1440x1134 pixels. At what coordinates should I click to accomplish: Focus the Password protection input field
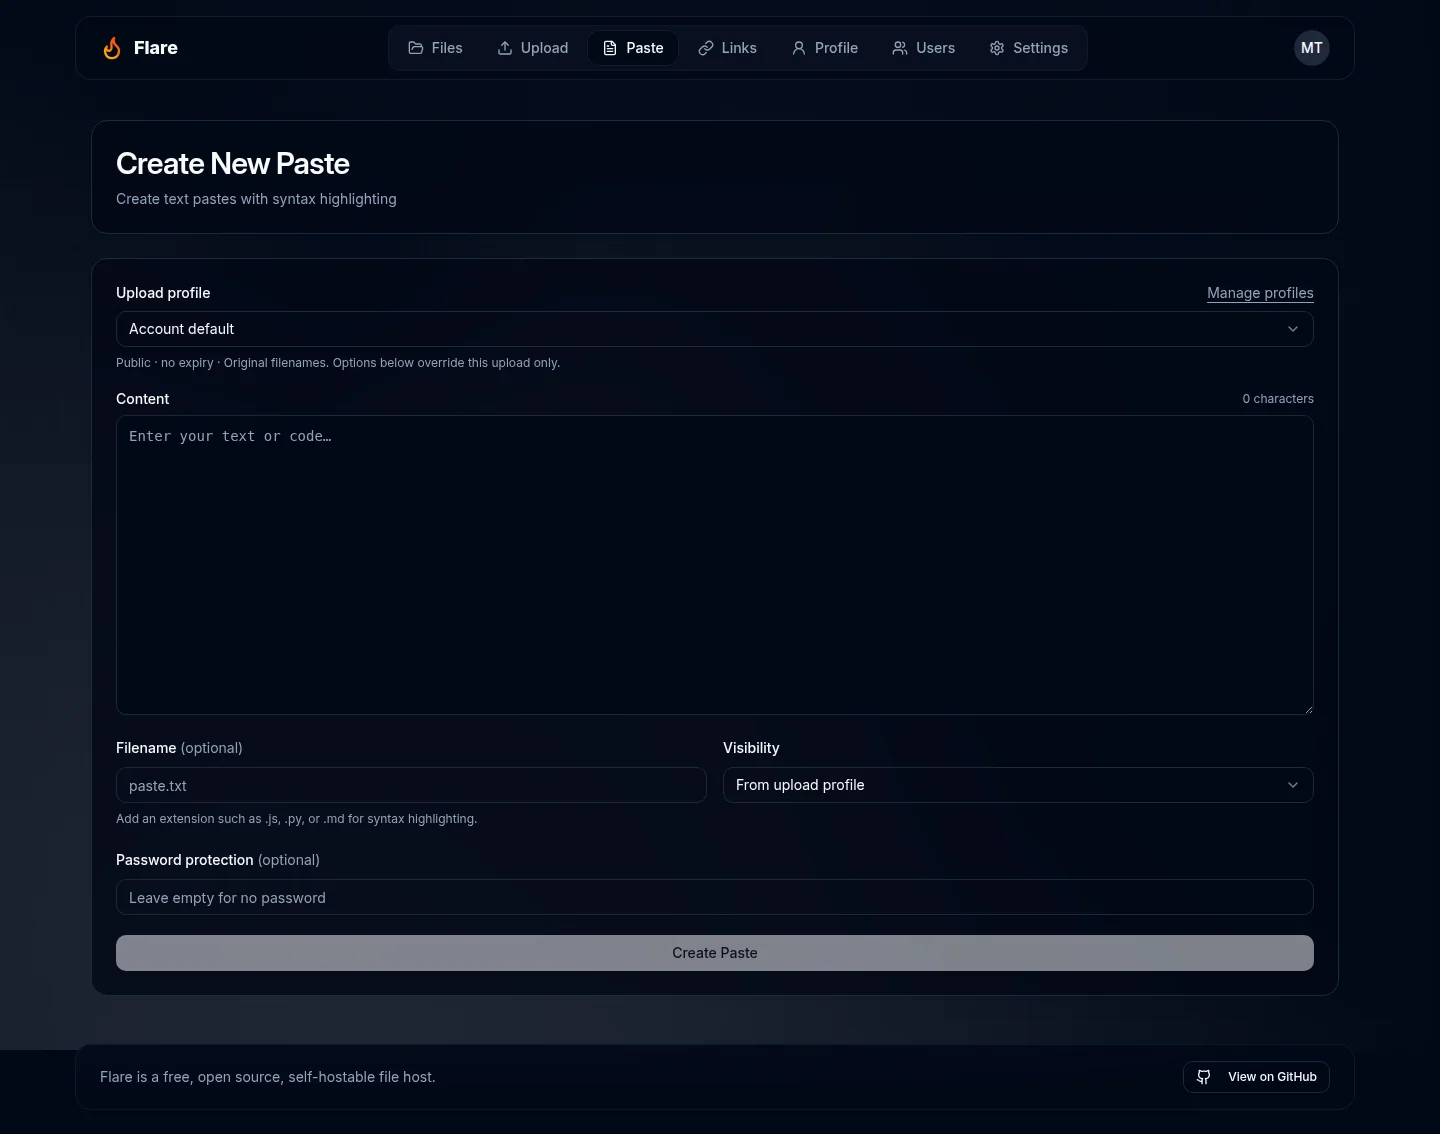coord(715,897)
